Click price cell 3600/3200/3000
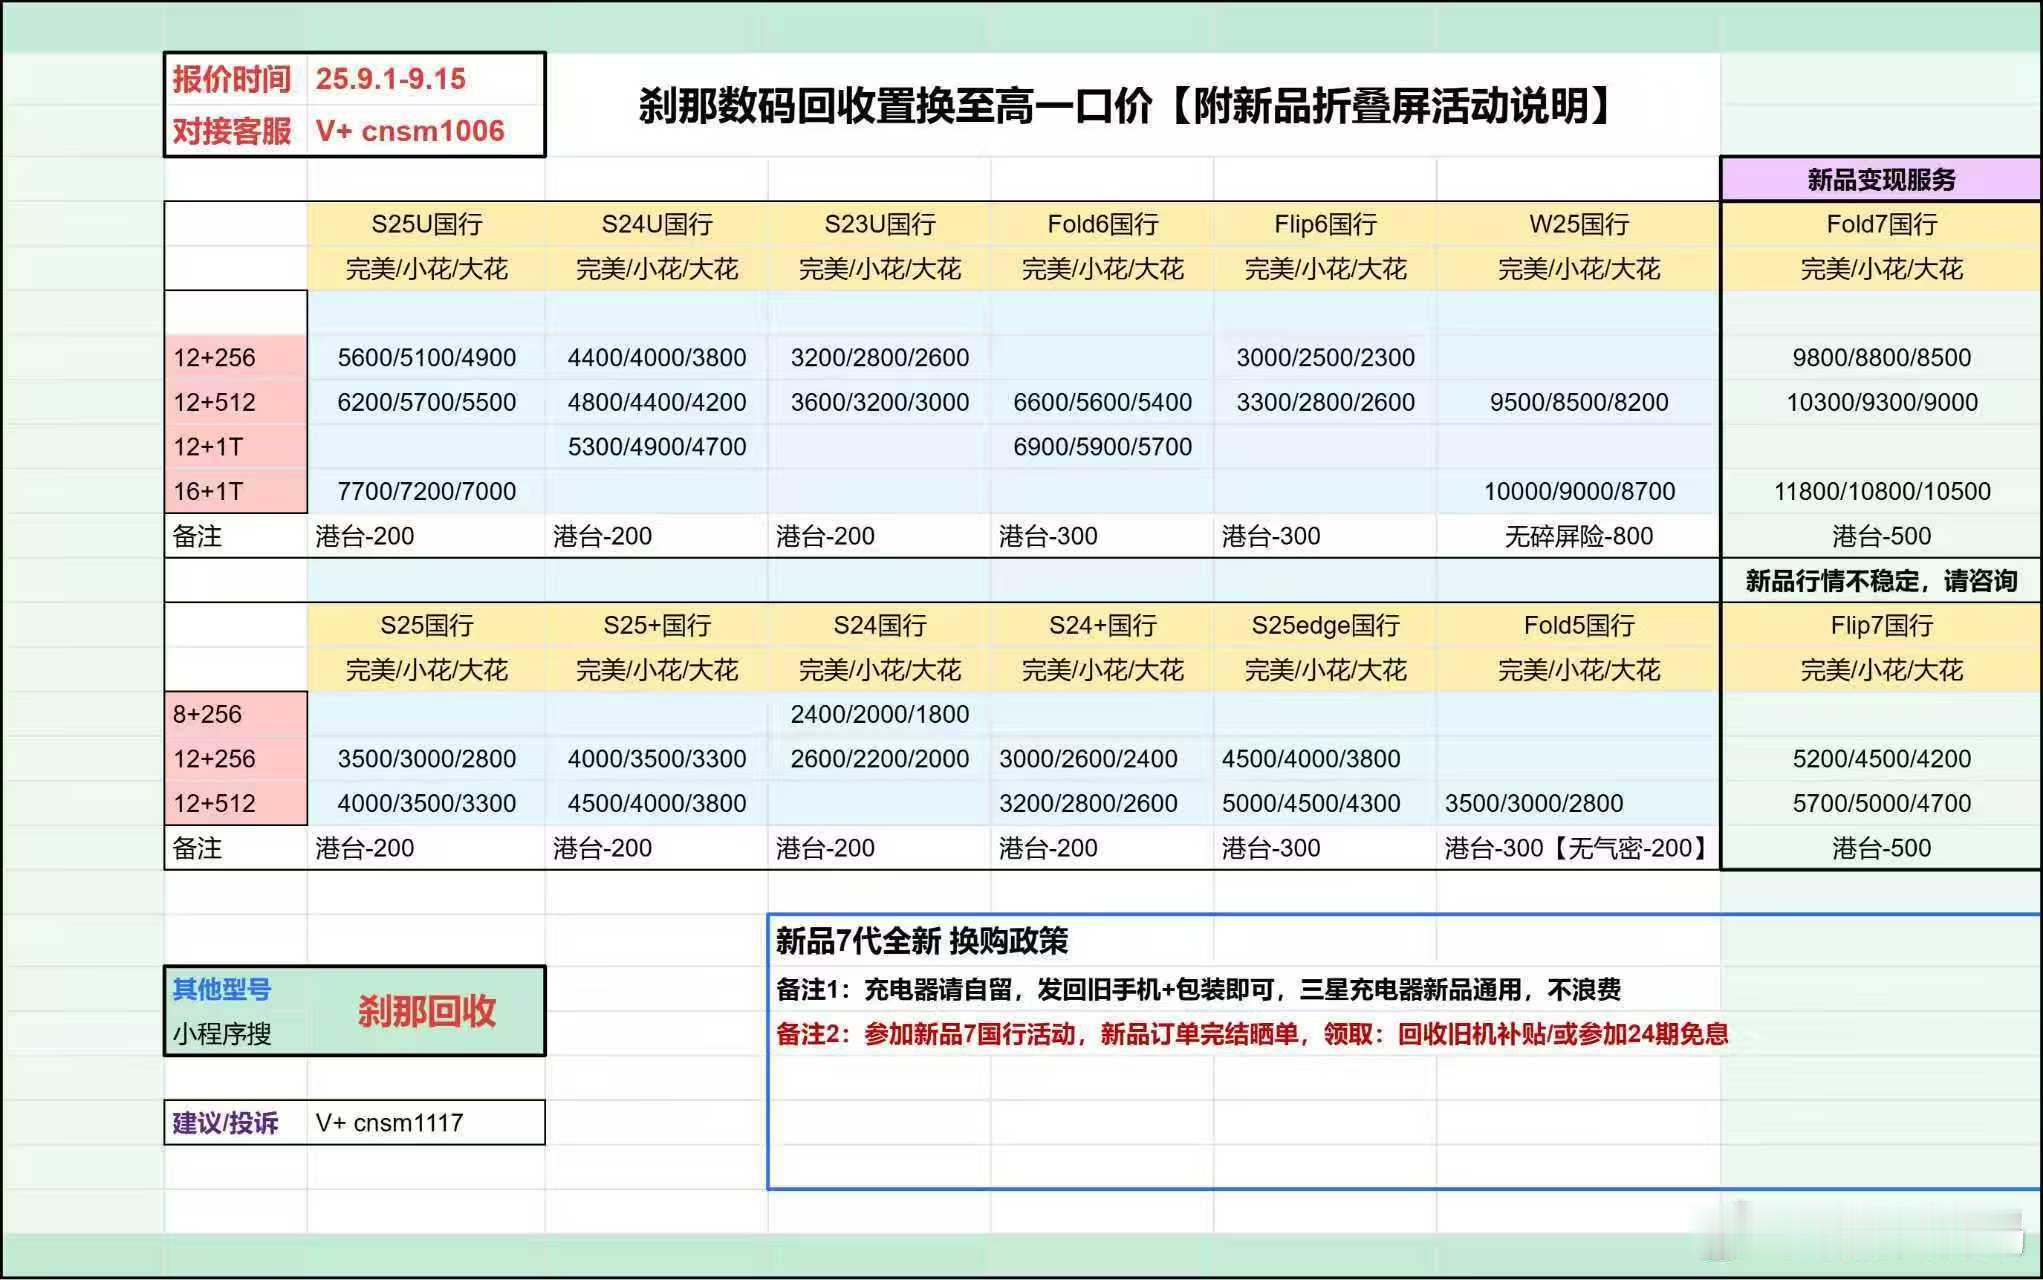This screenshot has width=2043, height=1280. [x=880, y=402]
